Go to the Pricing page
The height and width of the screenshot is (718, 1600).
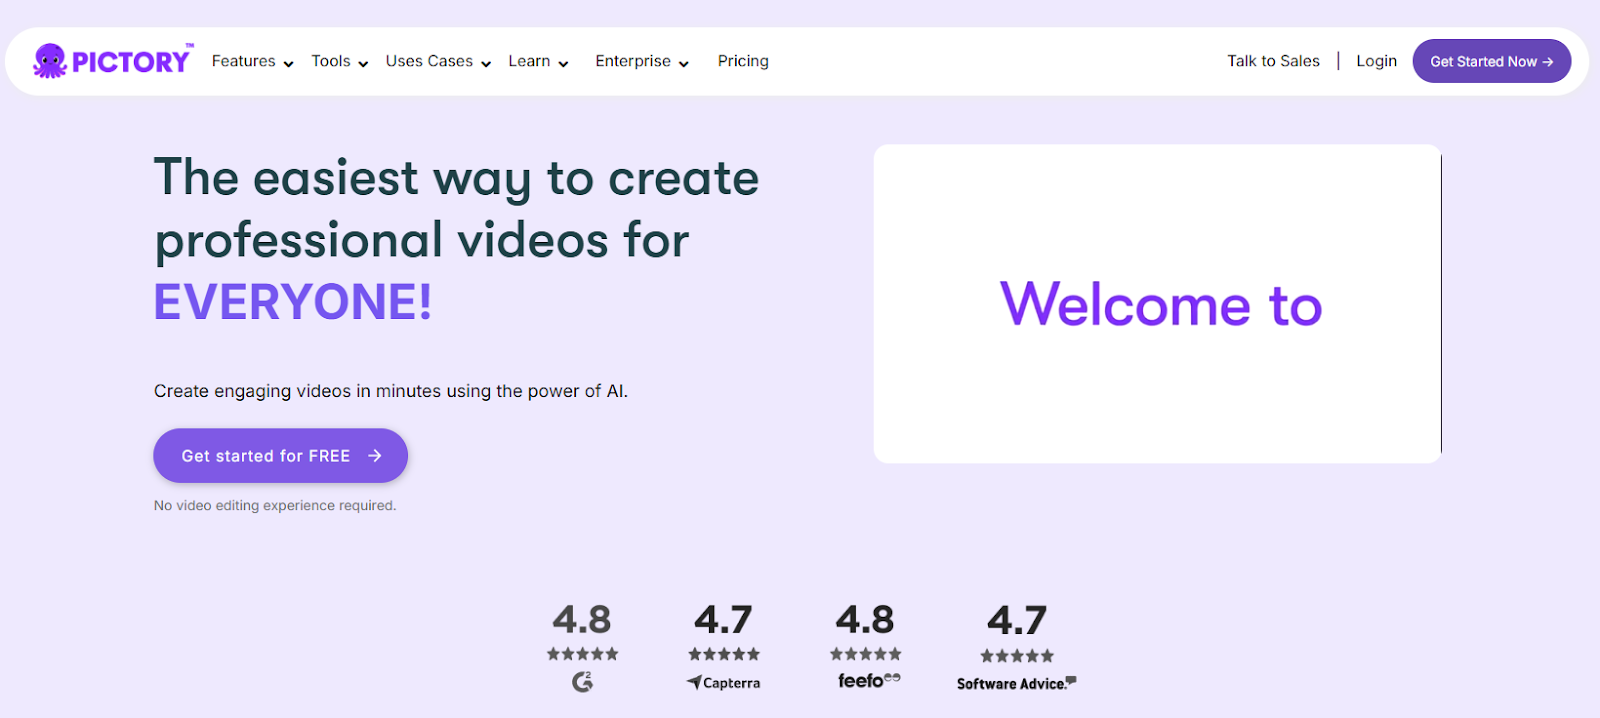pyautogui.click(x=743, y=61)
